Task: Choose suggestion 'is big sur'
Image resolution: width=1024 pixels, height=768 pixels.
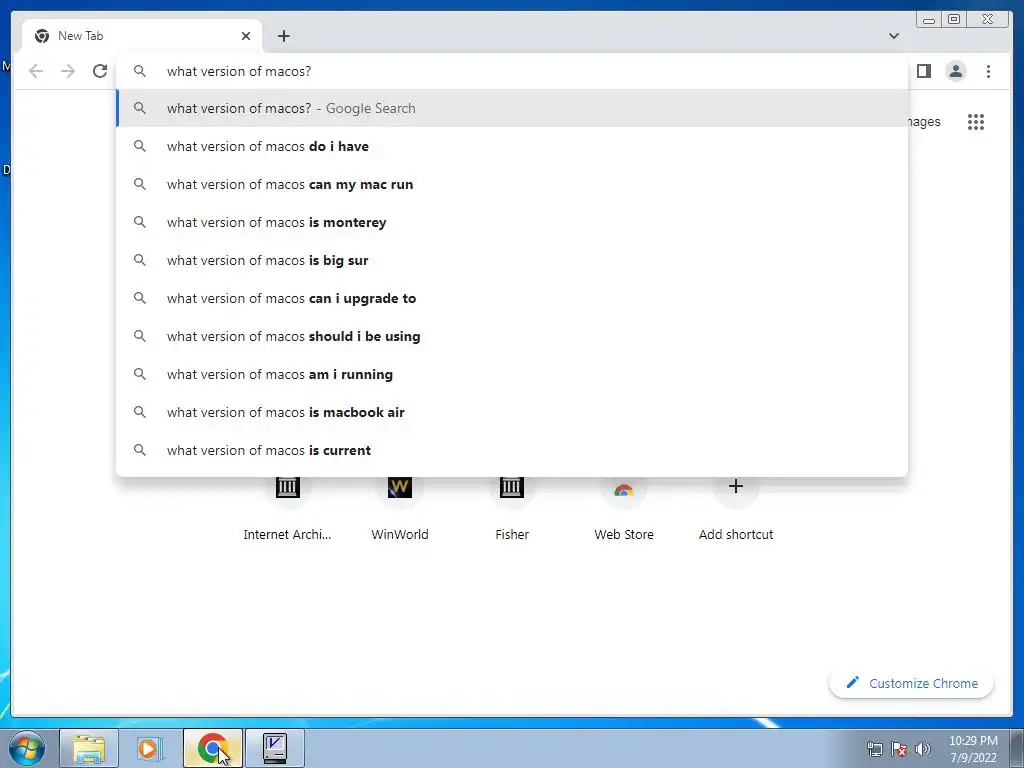Action: (x=512, y=260)
